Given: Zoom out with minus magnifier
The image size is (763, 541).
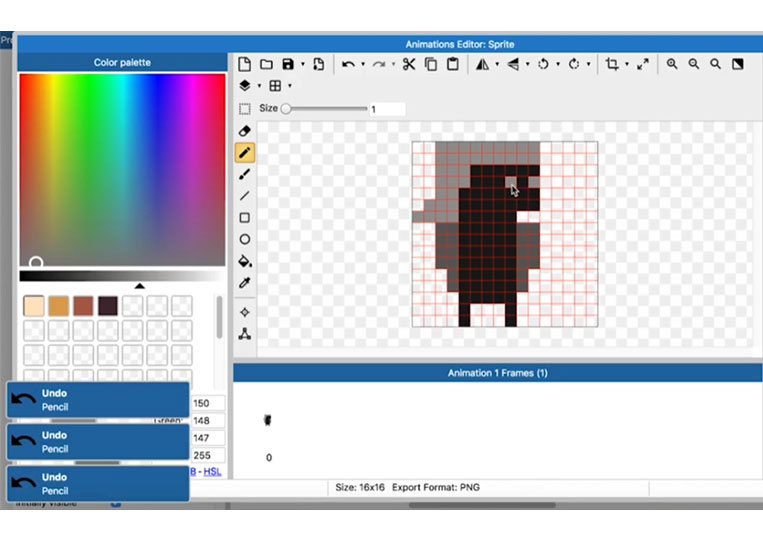Looking at the screenshot, I should click(x=694, y=64).
